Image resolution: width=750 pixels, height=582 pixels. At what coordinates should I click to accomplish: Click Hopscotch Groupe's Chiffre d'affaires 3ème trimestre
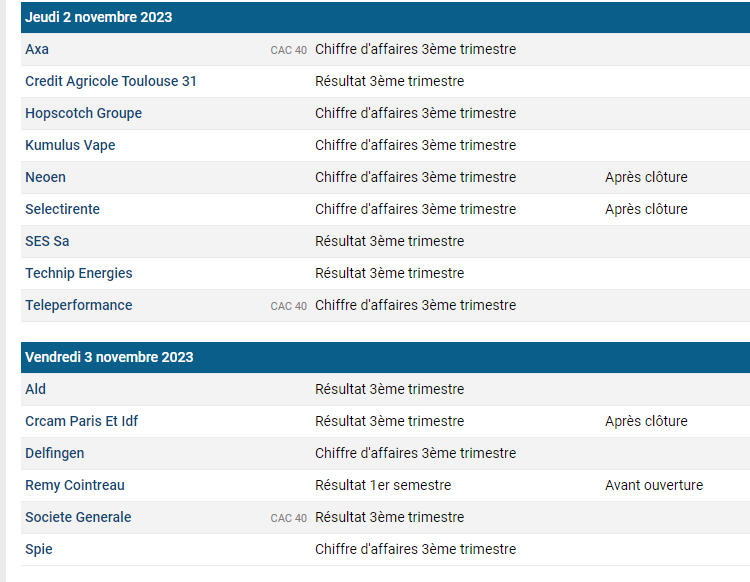tap(416, 113)
